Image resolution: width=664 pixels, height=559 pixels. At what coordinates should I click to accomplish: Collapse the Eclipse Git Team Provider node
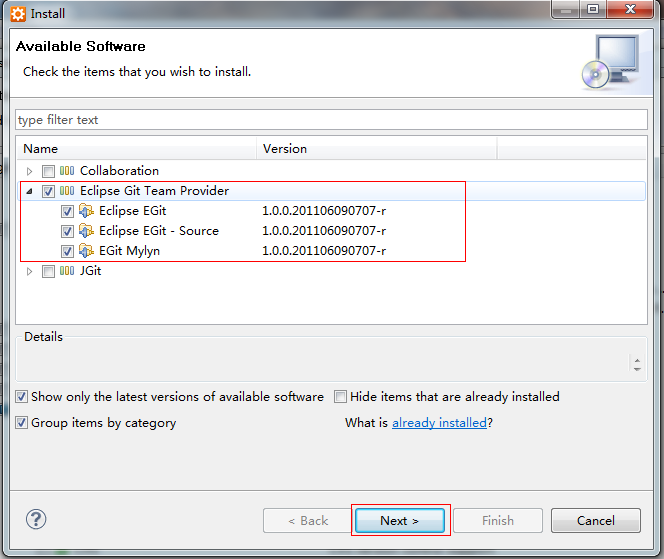click(x=29, y=191)
